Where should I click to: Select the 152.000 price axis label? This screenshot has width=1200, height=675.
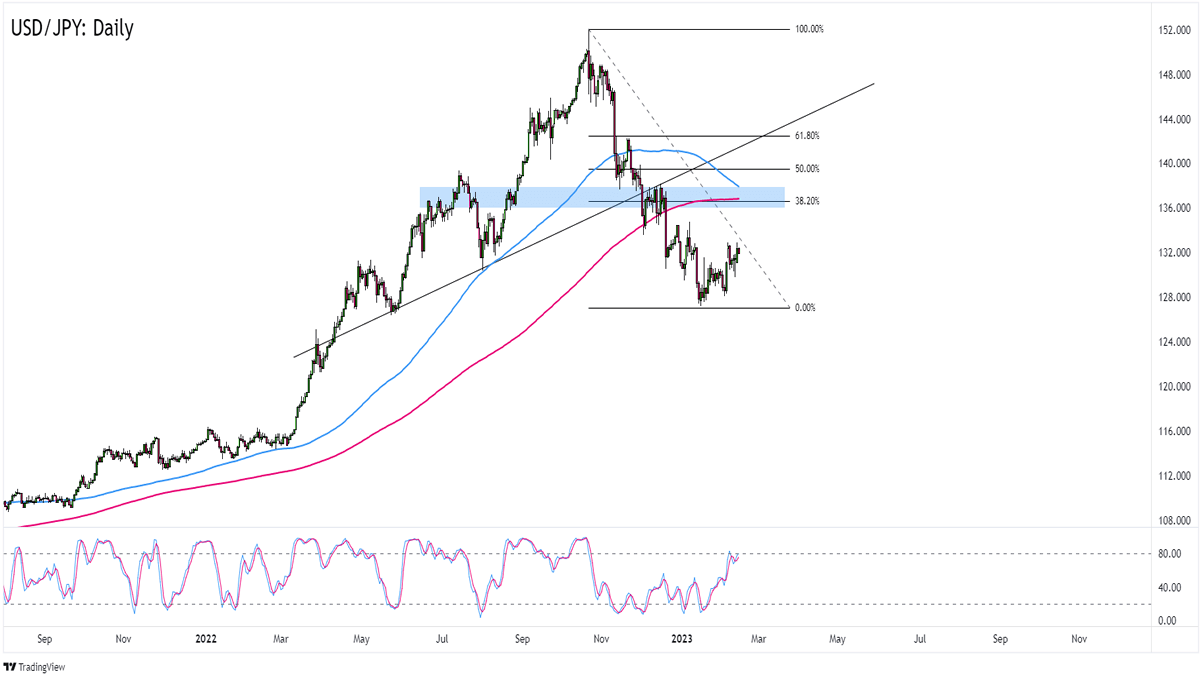pyautogui.click(x=1169, y=29)
